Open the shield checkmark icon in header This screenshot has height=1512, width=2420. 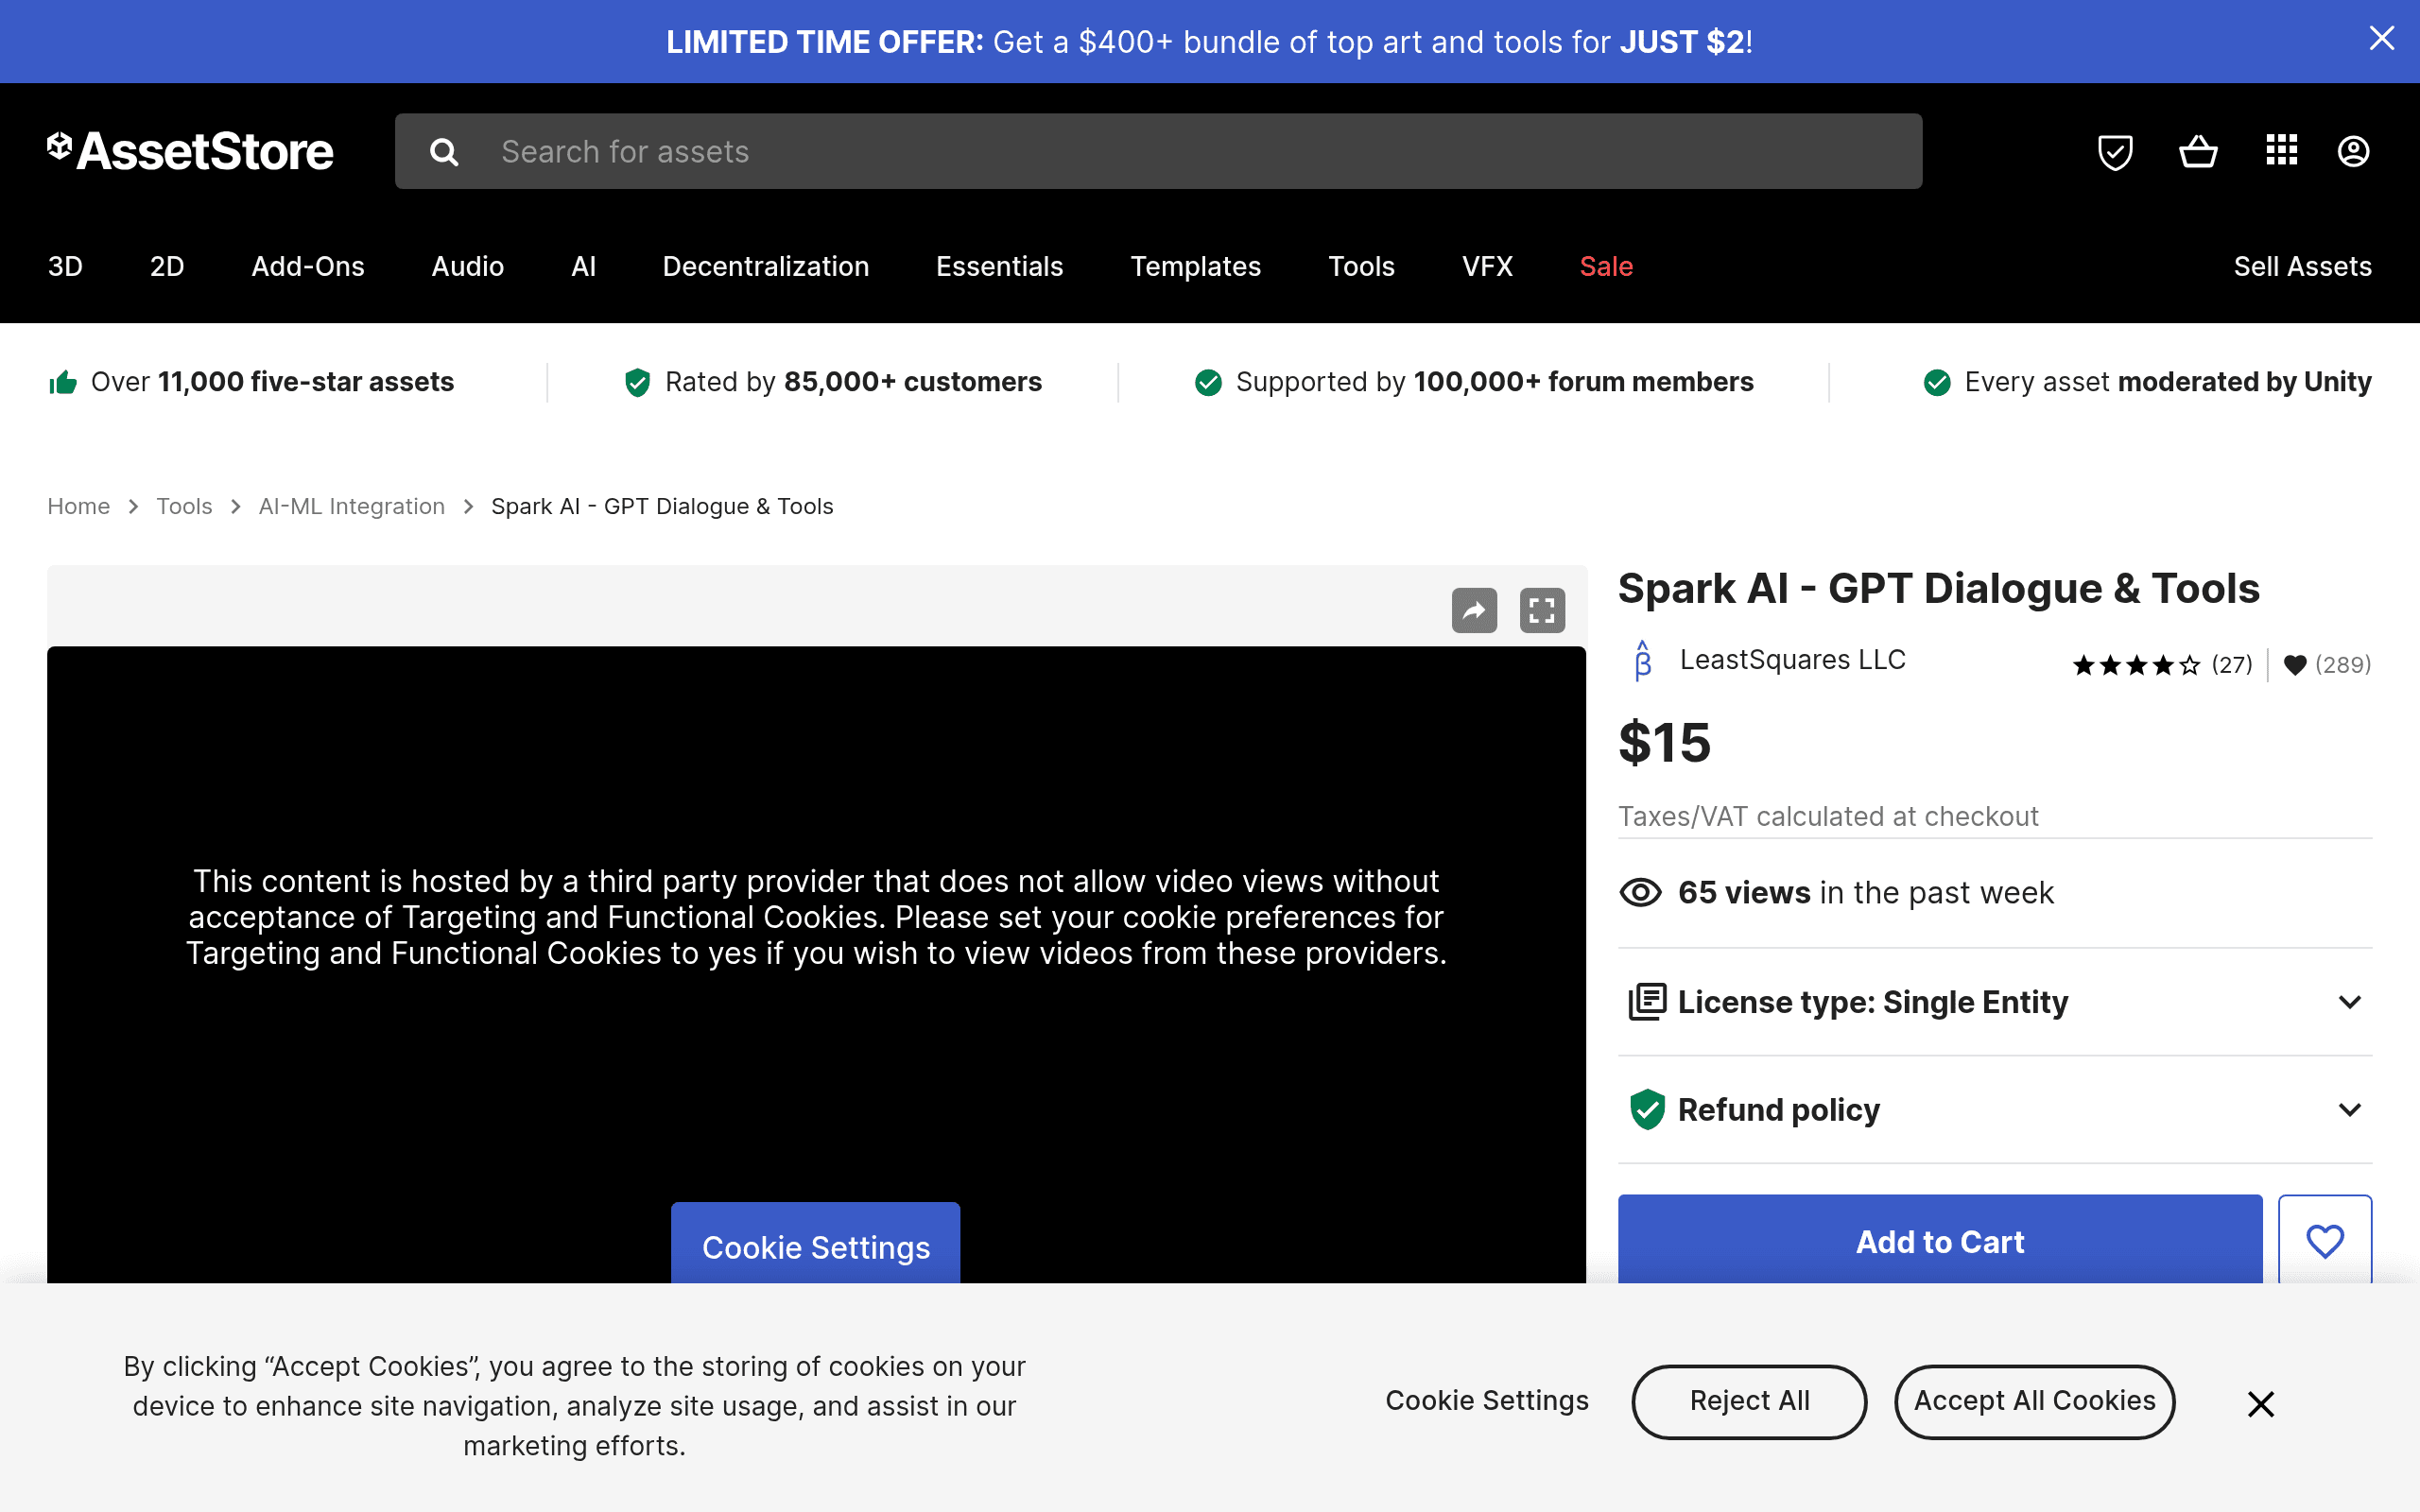click(2115, 152)
